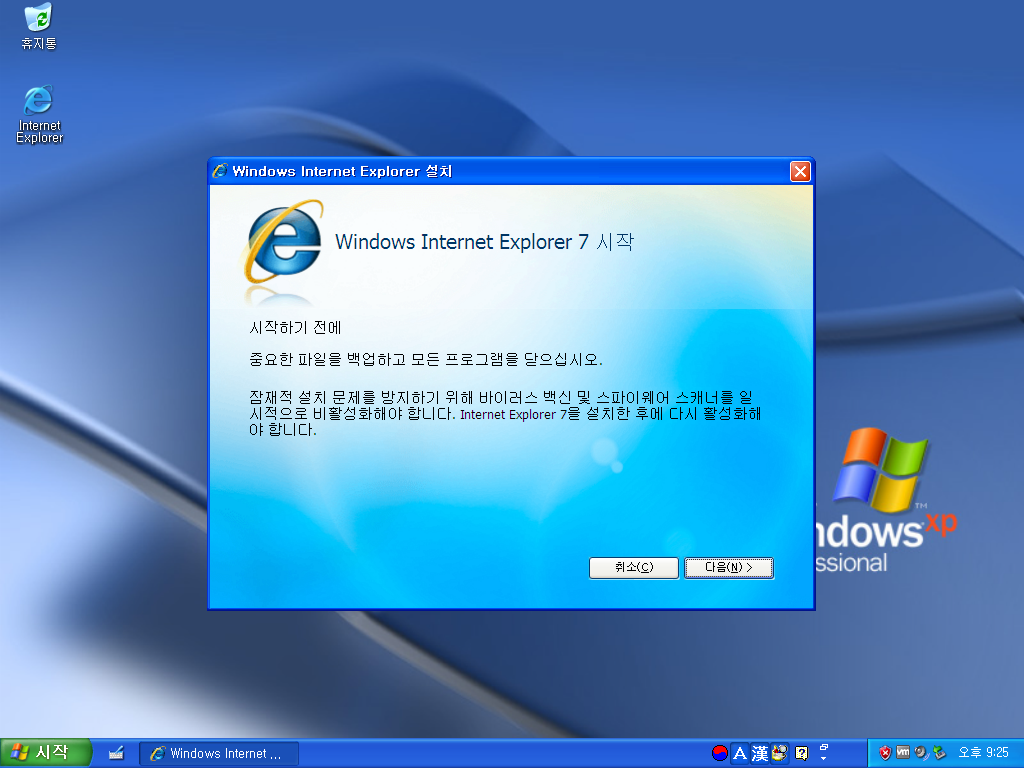Click the IE icon in dialog title bar
The width and height of the screenshot is (1024, 768).
(x=220, y=171)
